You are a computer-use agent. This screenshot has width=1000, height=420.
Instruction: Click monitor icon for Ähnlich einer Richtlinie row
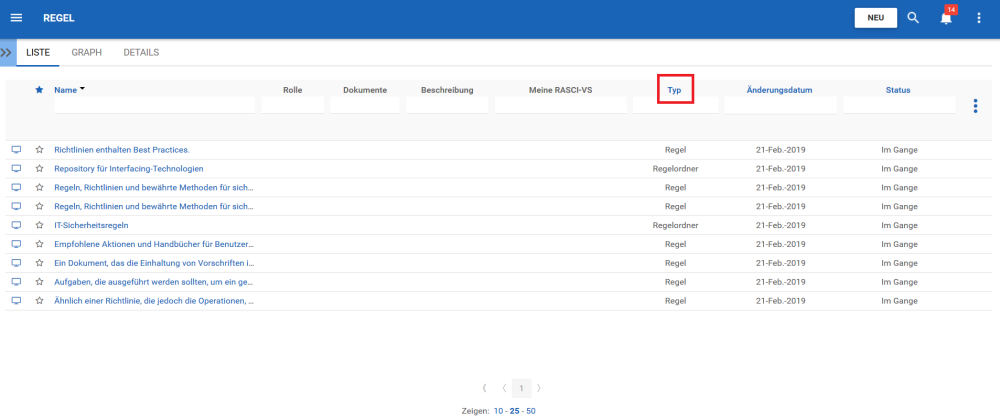click(17, 300)
